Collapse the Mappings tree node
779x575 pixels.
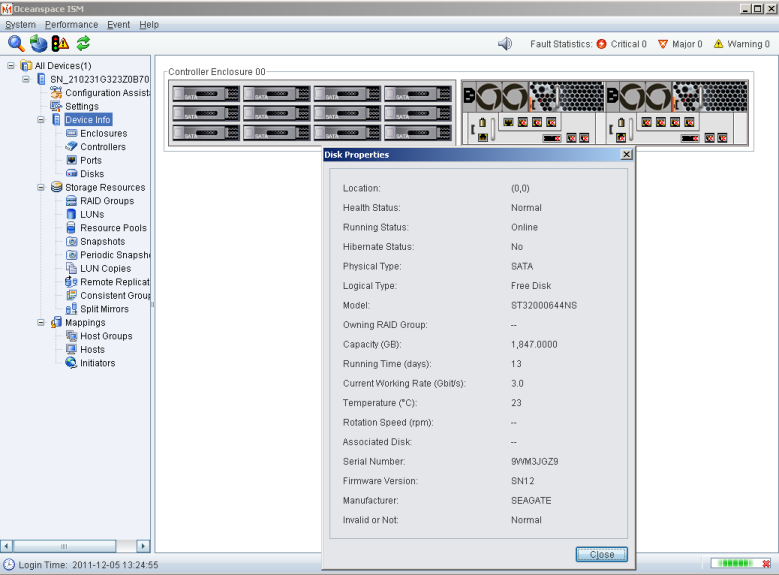pos(41,323)
